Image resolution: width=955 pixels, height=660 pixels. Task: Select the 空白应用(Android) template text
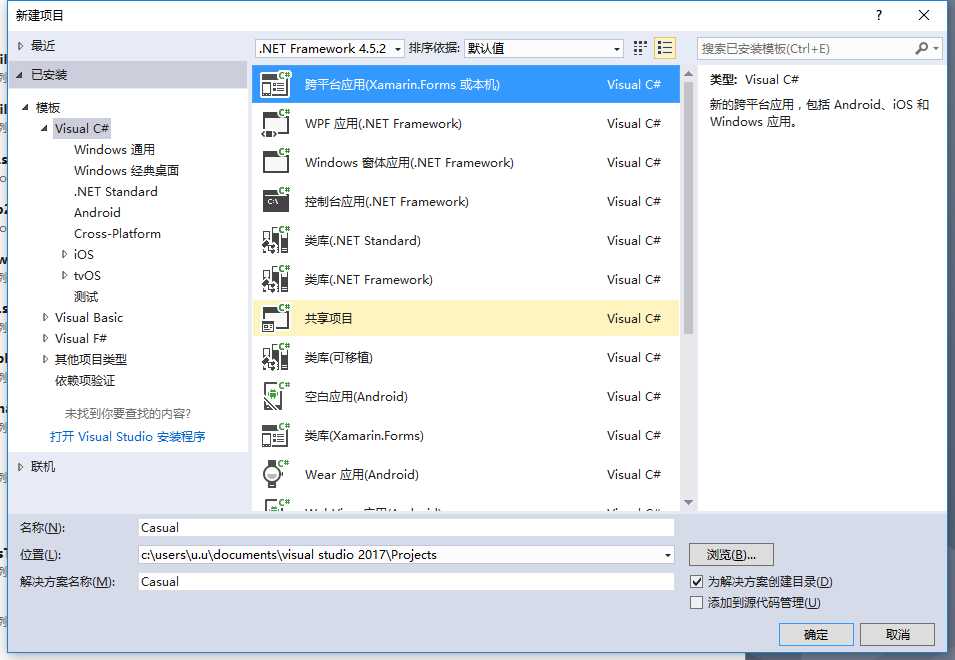356,396
